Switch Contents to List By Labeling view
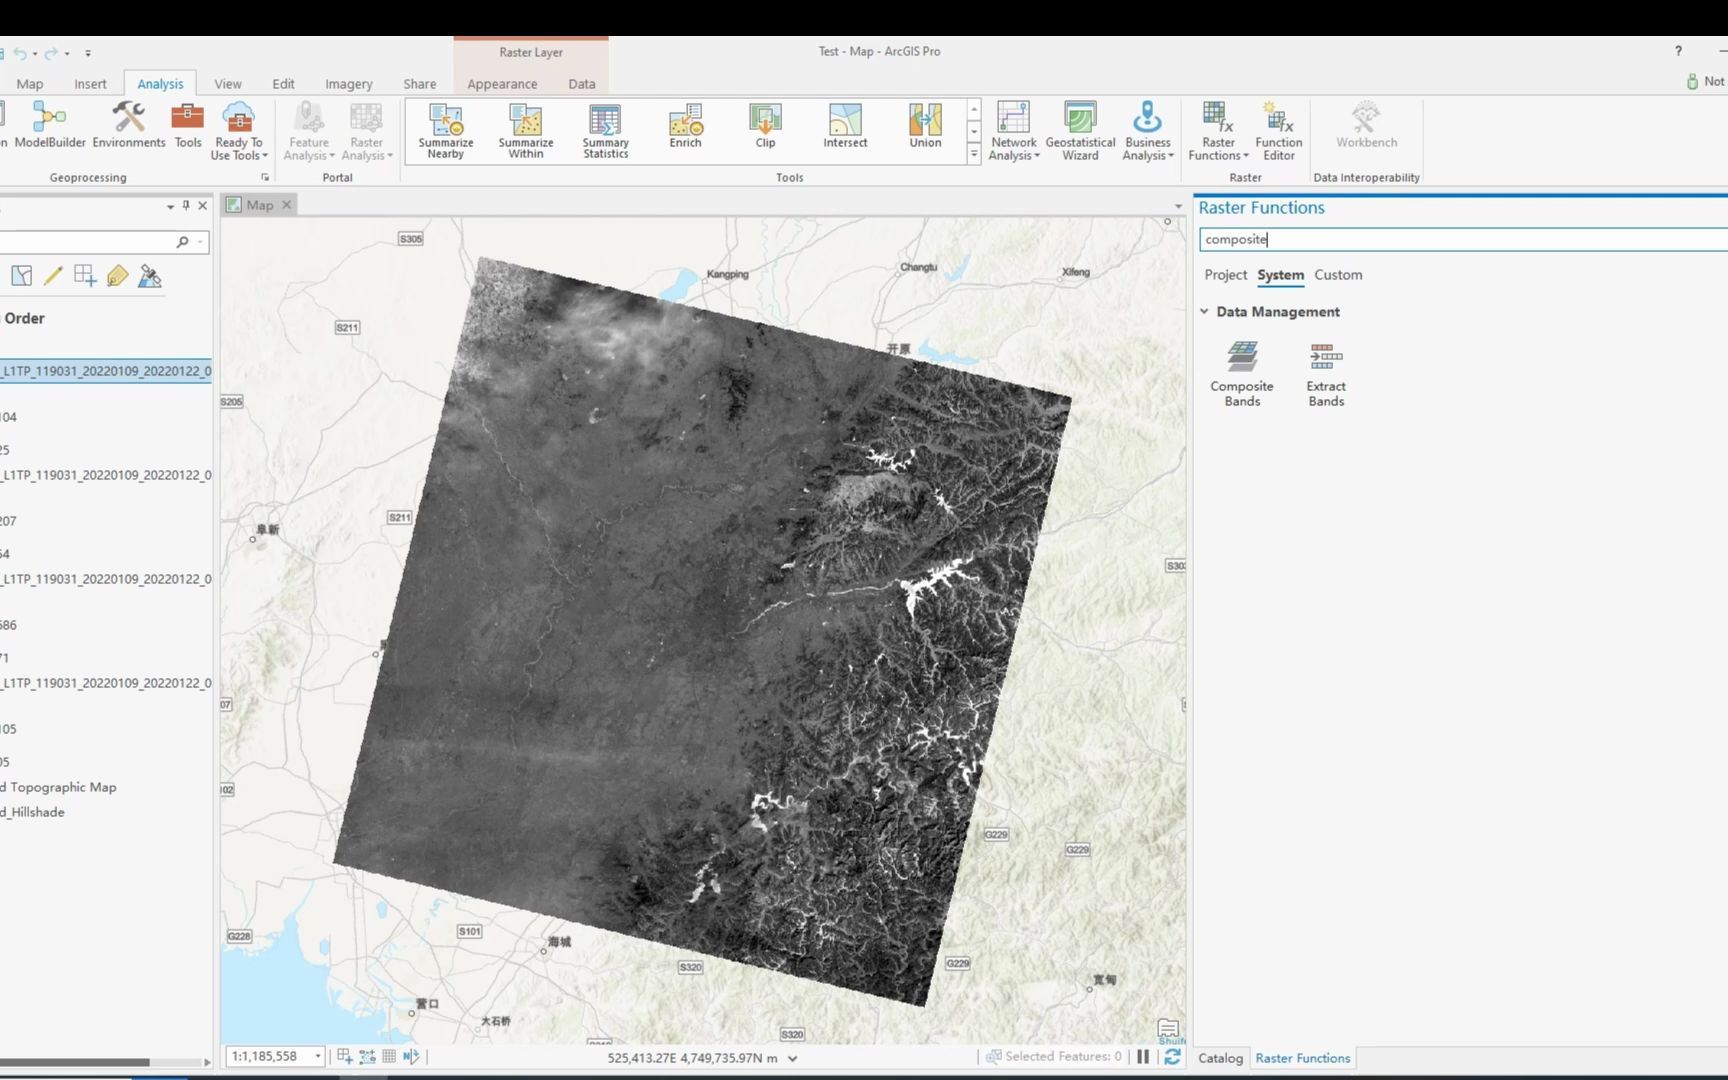Viewport: 1728px width, 1080px height. (x=118, y=276)
